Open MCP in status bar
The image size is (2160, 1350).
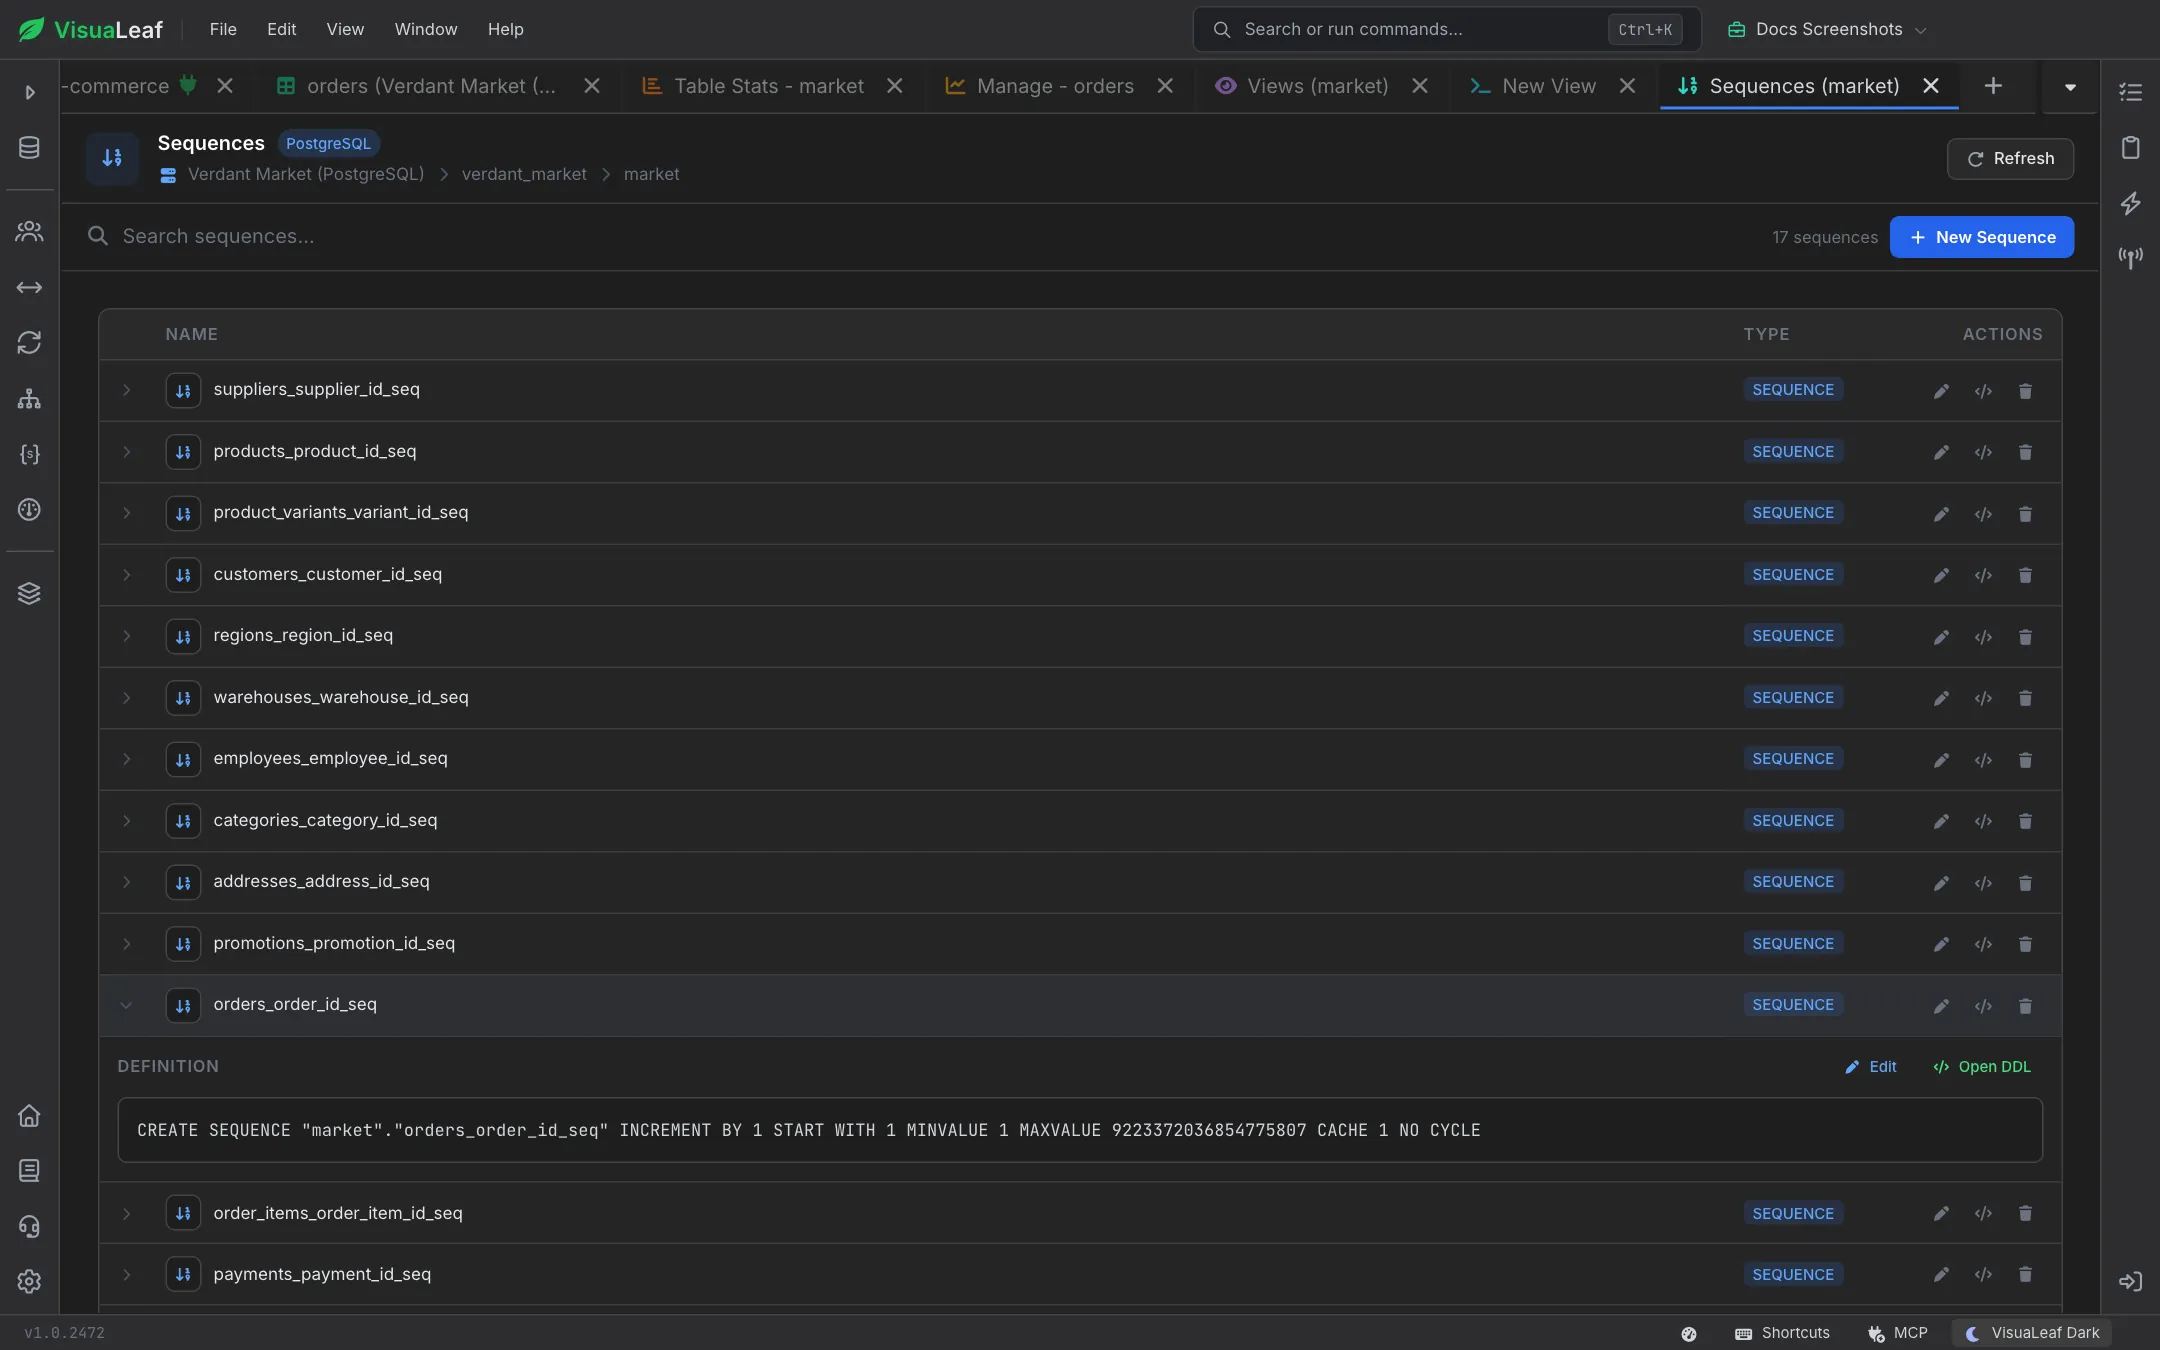pyautogui.click(x=1897, y=1333)
